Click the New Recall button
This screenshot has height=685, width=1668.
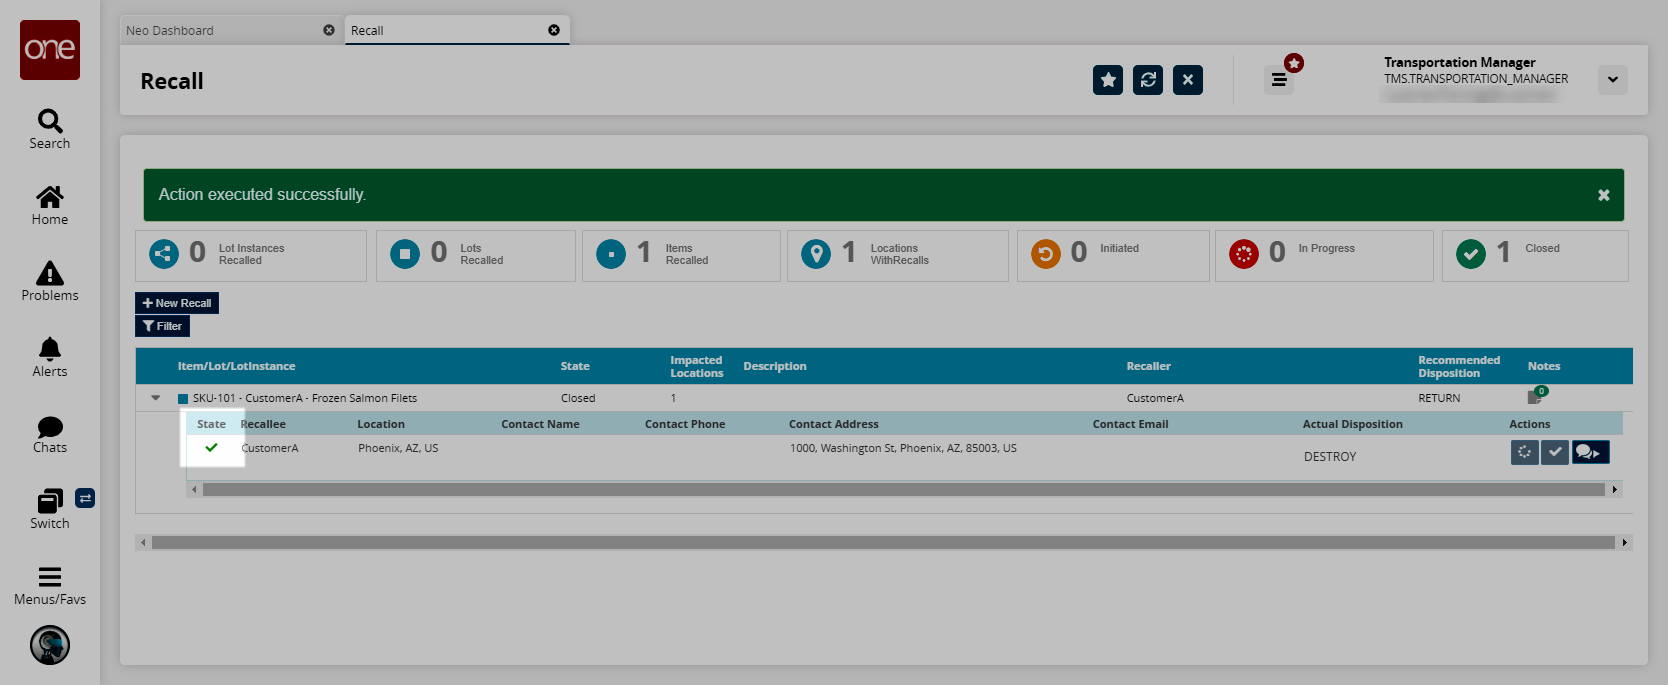pos(177,303)
